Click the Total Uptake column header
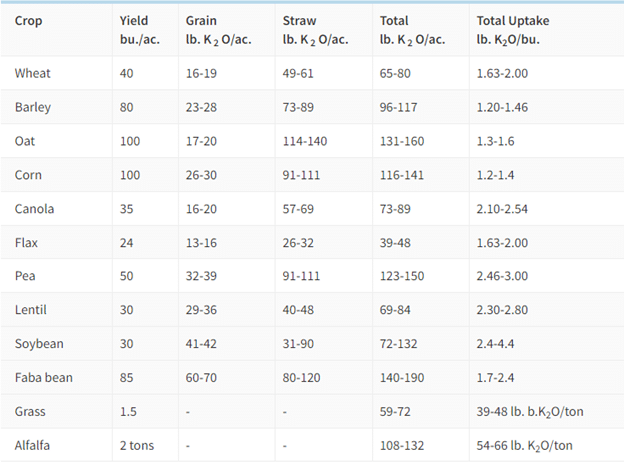This screenshot has height=465, width=624. pos(515,20)
